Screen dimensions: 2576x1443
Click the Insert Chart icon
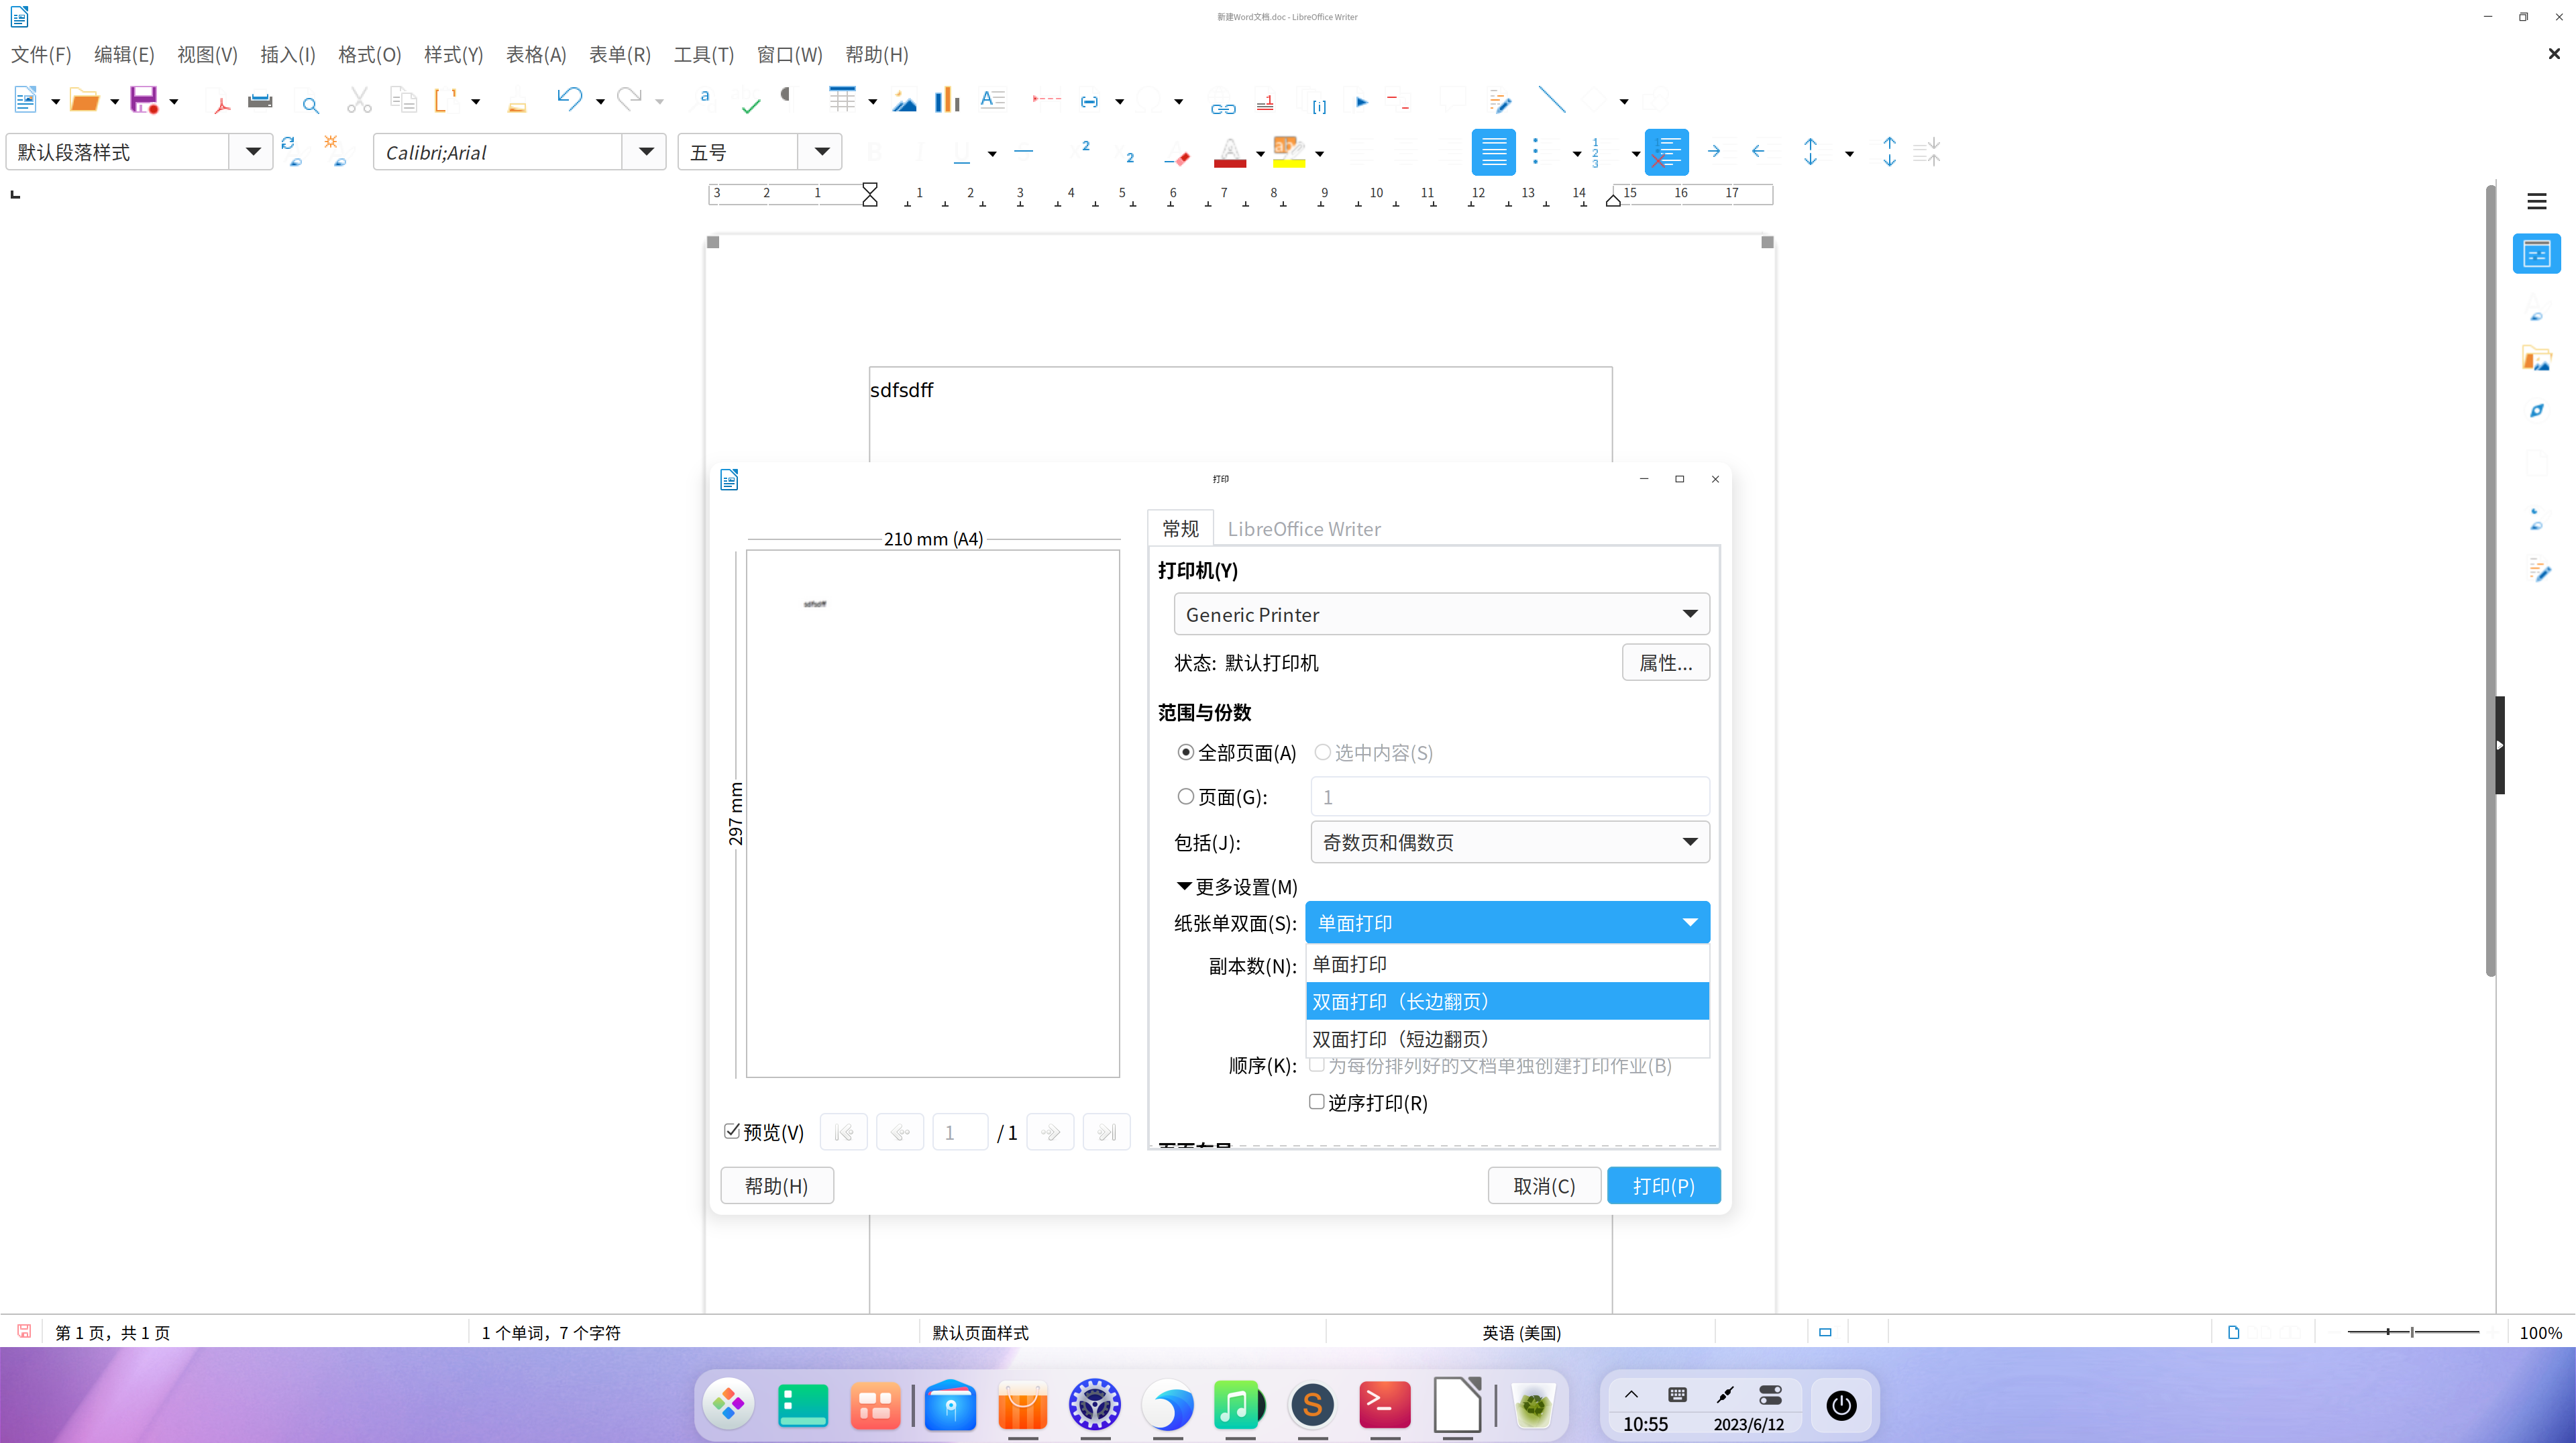[946, 99]
